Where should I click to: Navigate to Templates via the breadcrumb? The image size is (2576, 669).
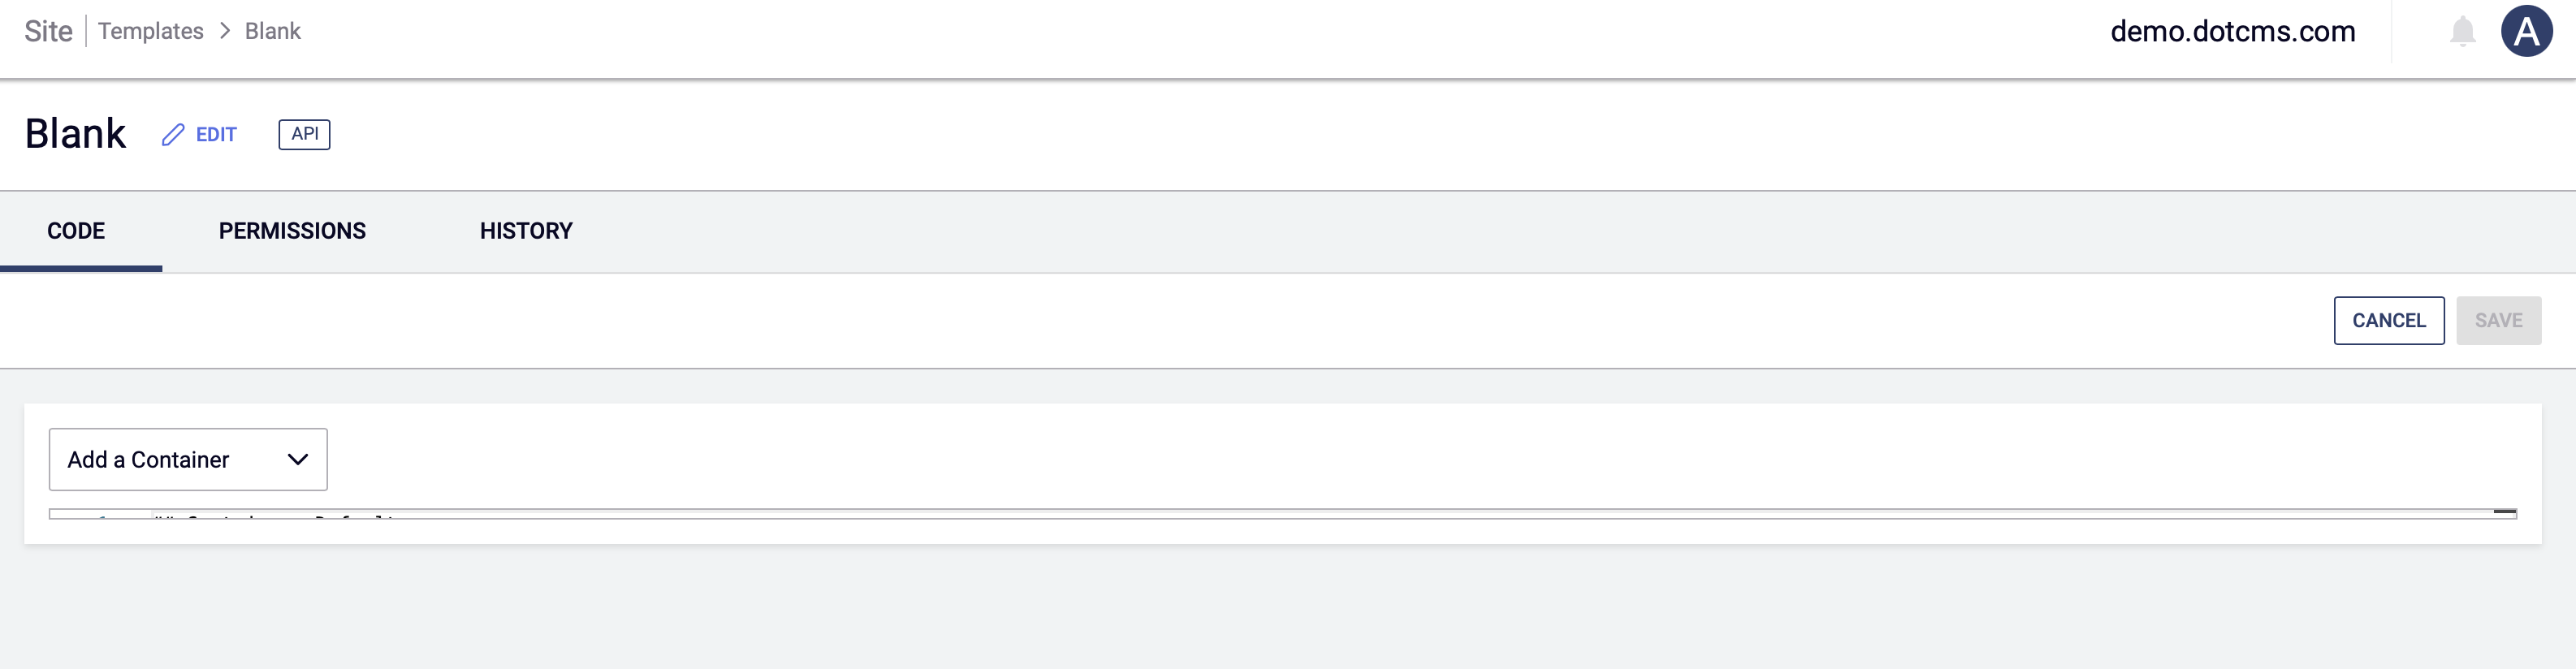[x=151, y=31]
